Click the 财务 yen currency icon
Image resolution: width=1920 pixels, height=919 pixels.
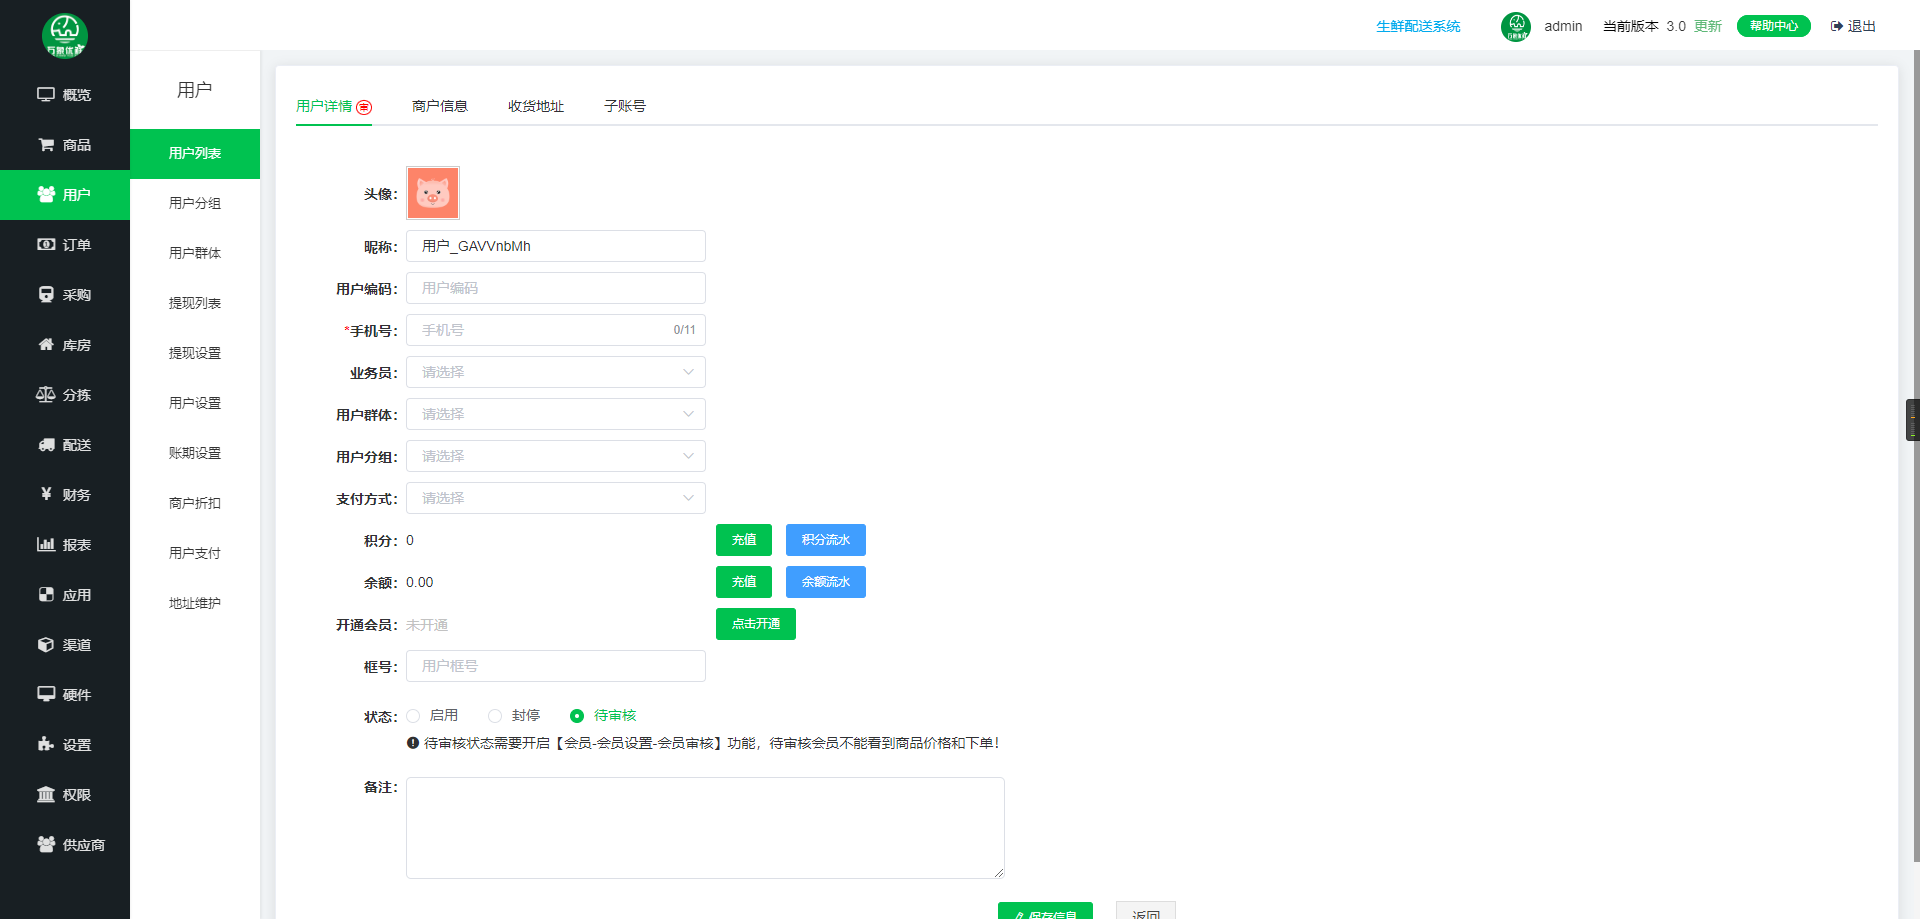click(46, 494)
